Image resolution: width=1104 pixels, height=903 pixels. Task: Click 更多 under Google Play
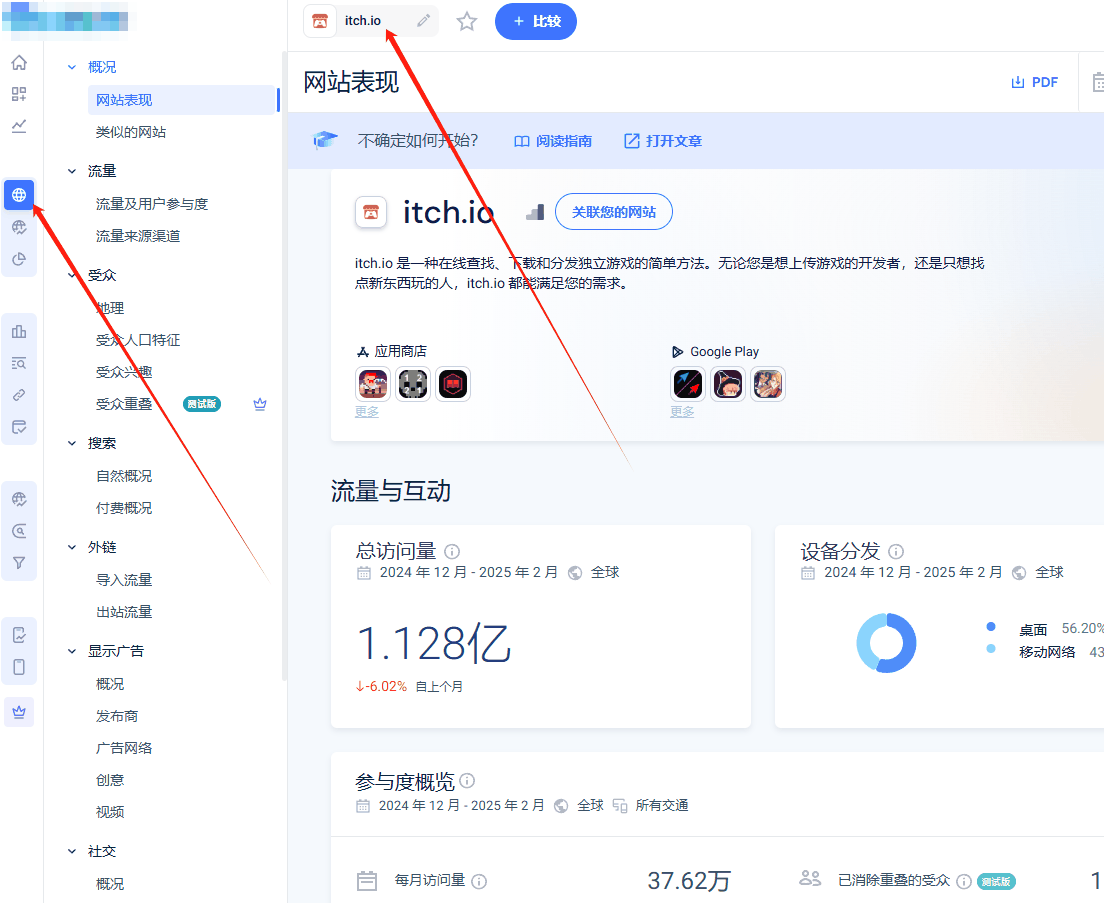[x=682, y=412]
